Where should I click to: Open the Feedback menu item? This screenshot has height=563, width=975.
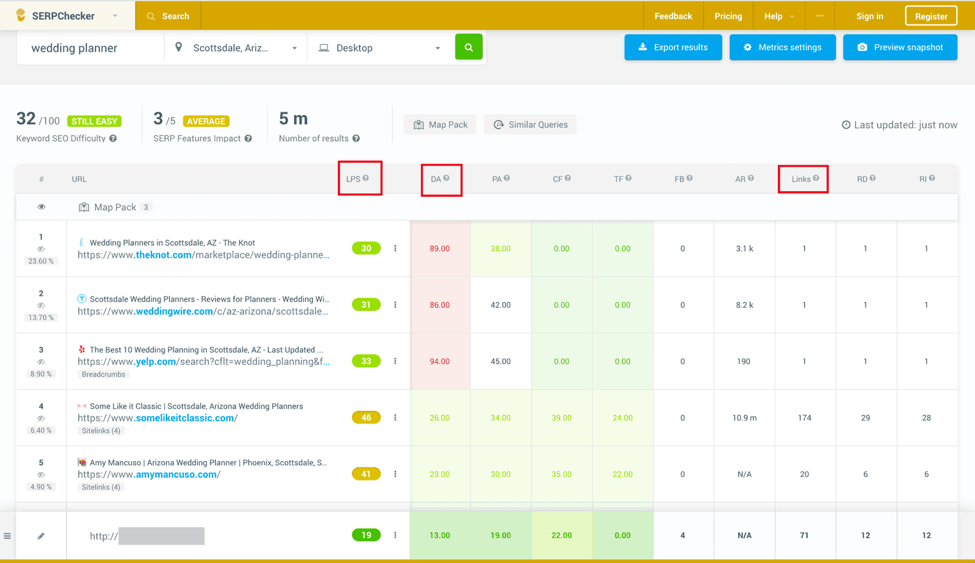click(673, 16)
